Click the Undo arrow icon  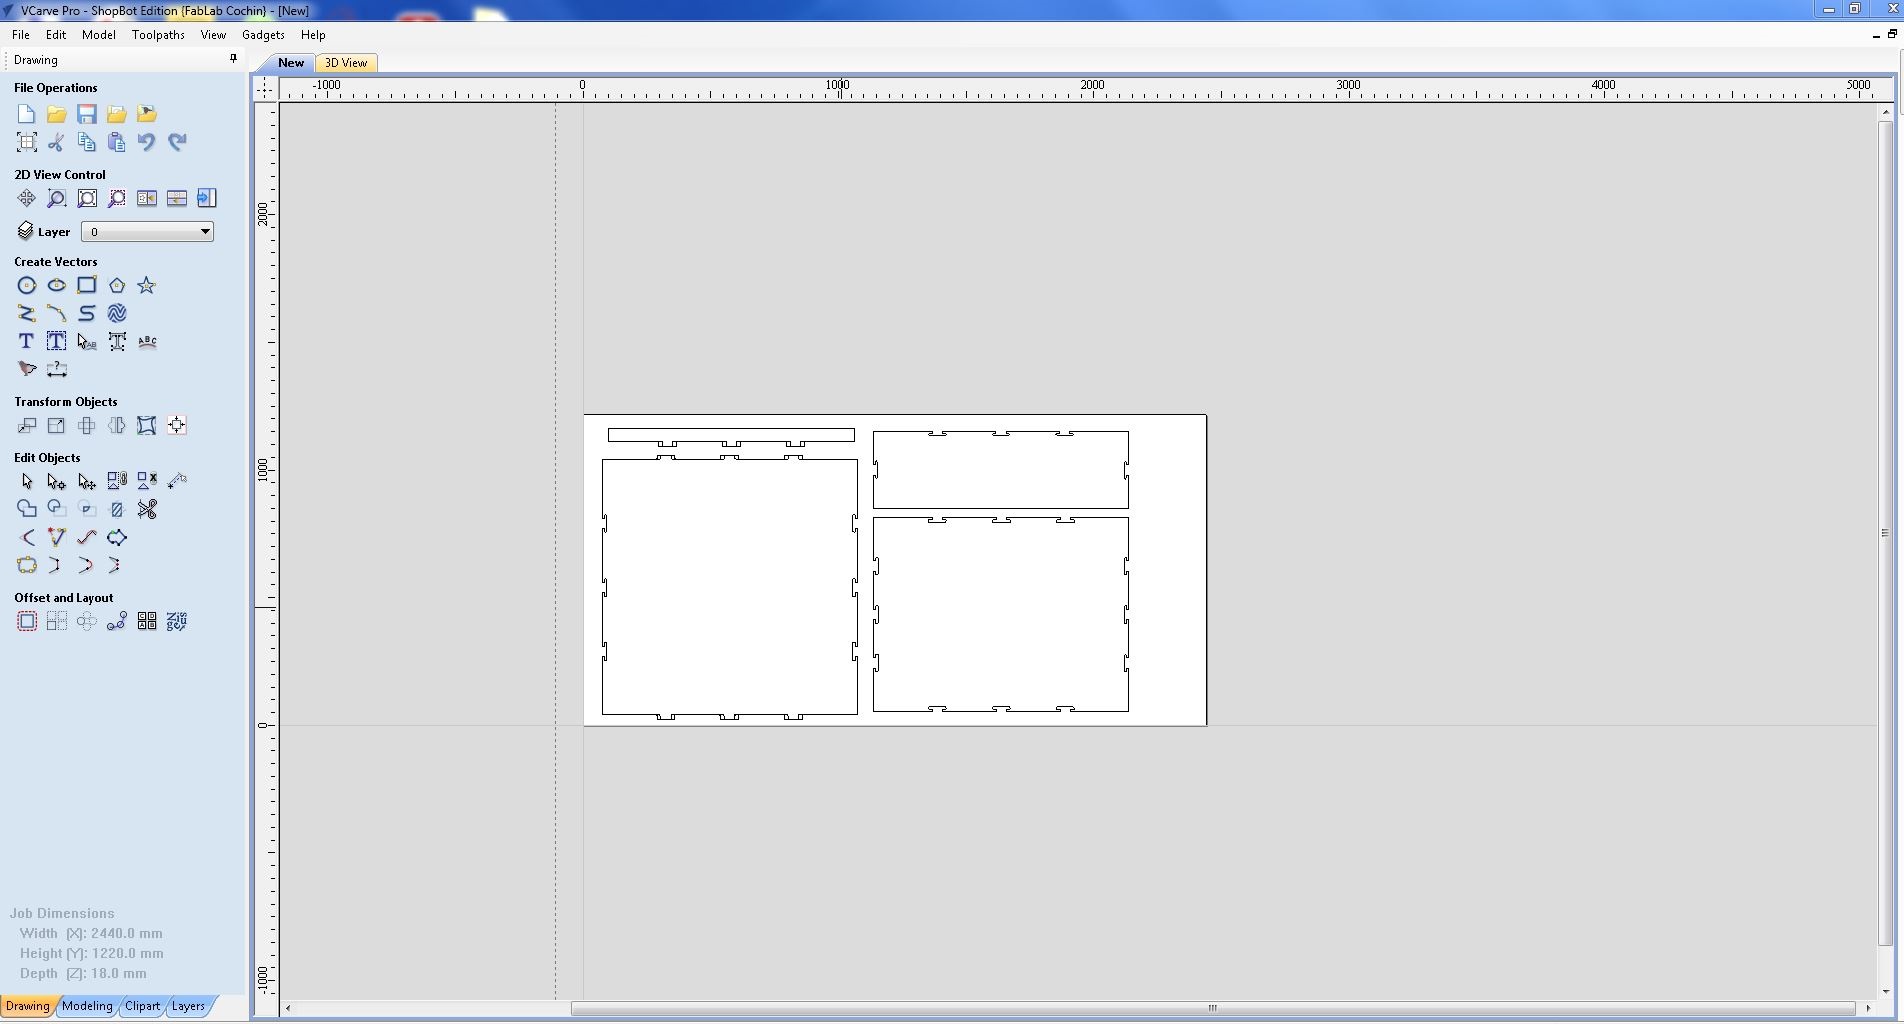147,142
